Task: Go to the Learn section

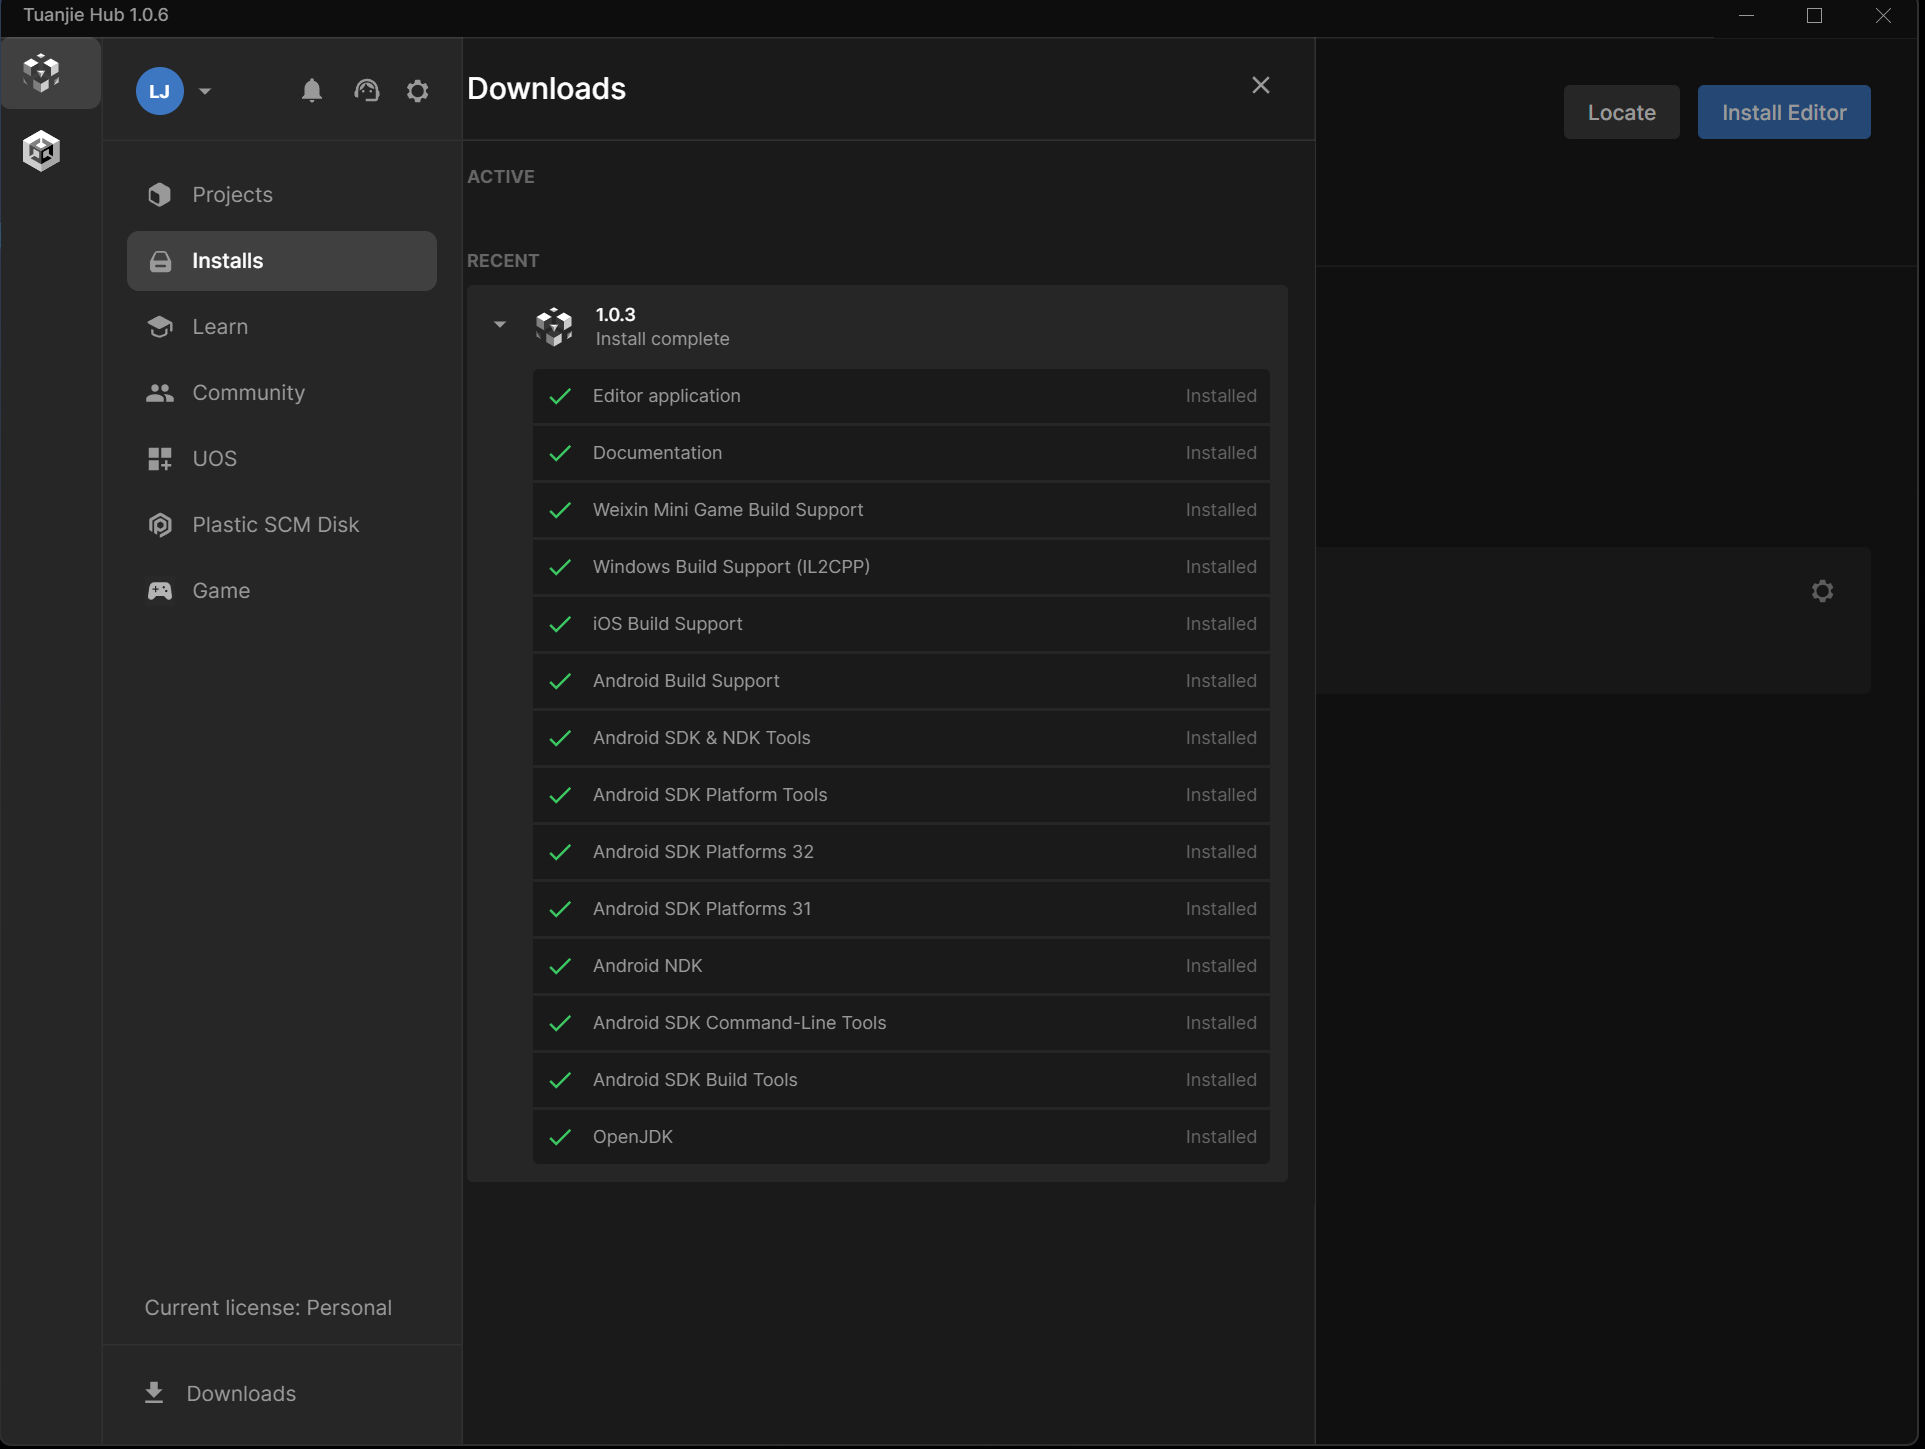Action: pyautogui.click(x=220, y=327)
